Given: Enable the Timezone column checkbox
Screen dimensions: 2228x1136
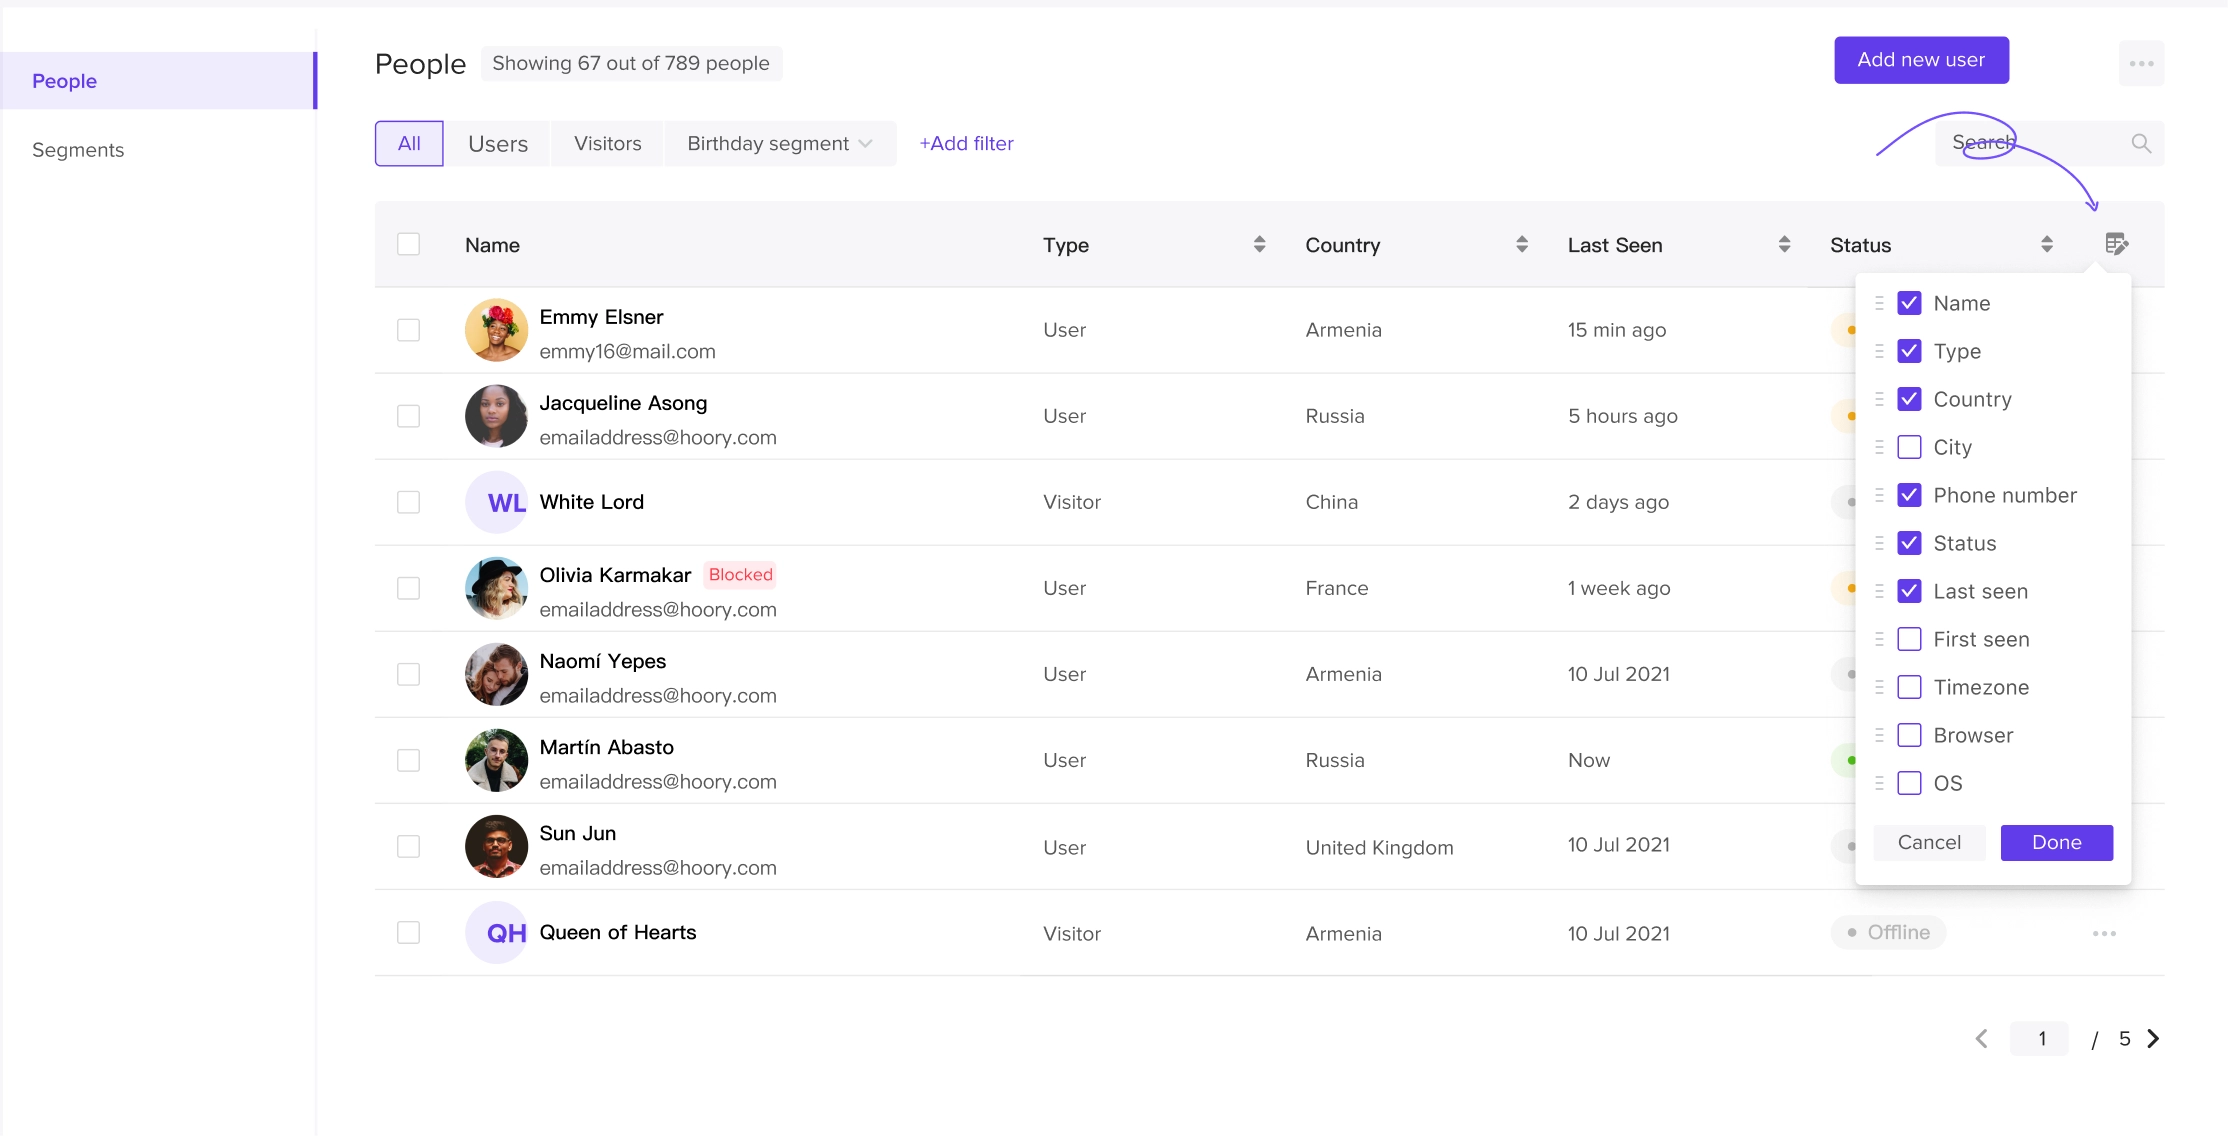Looking at the screenshot, I should pos(1909,687).
